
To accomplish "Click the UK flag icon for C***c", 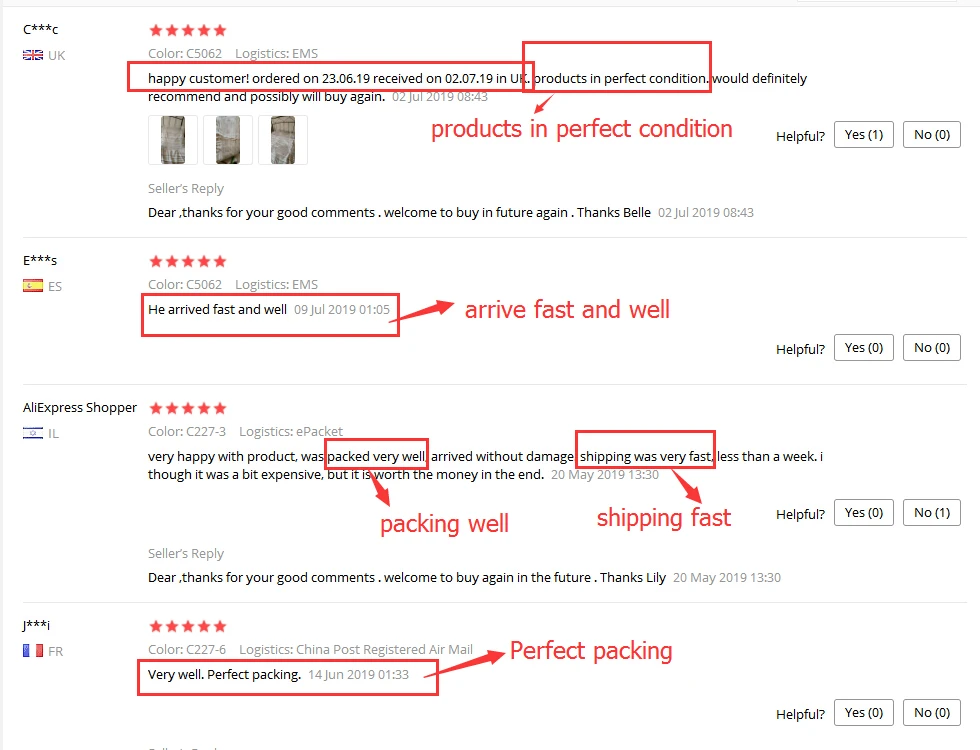I will point(33,55).
